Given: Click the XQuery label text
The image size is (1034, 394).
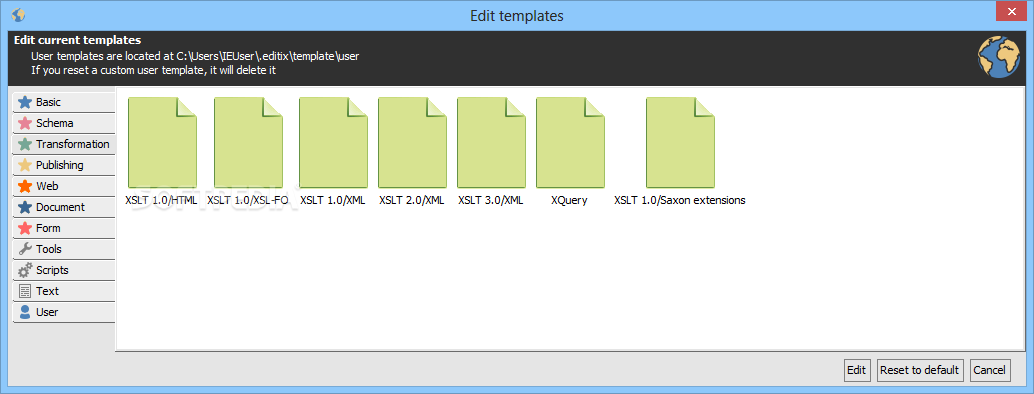Looking at the screenshot, I should (x=569, y=200).
